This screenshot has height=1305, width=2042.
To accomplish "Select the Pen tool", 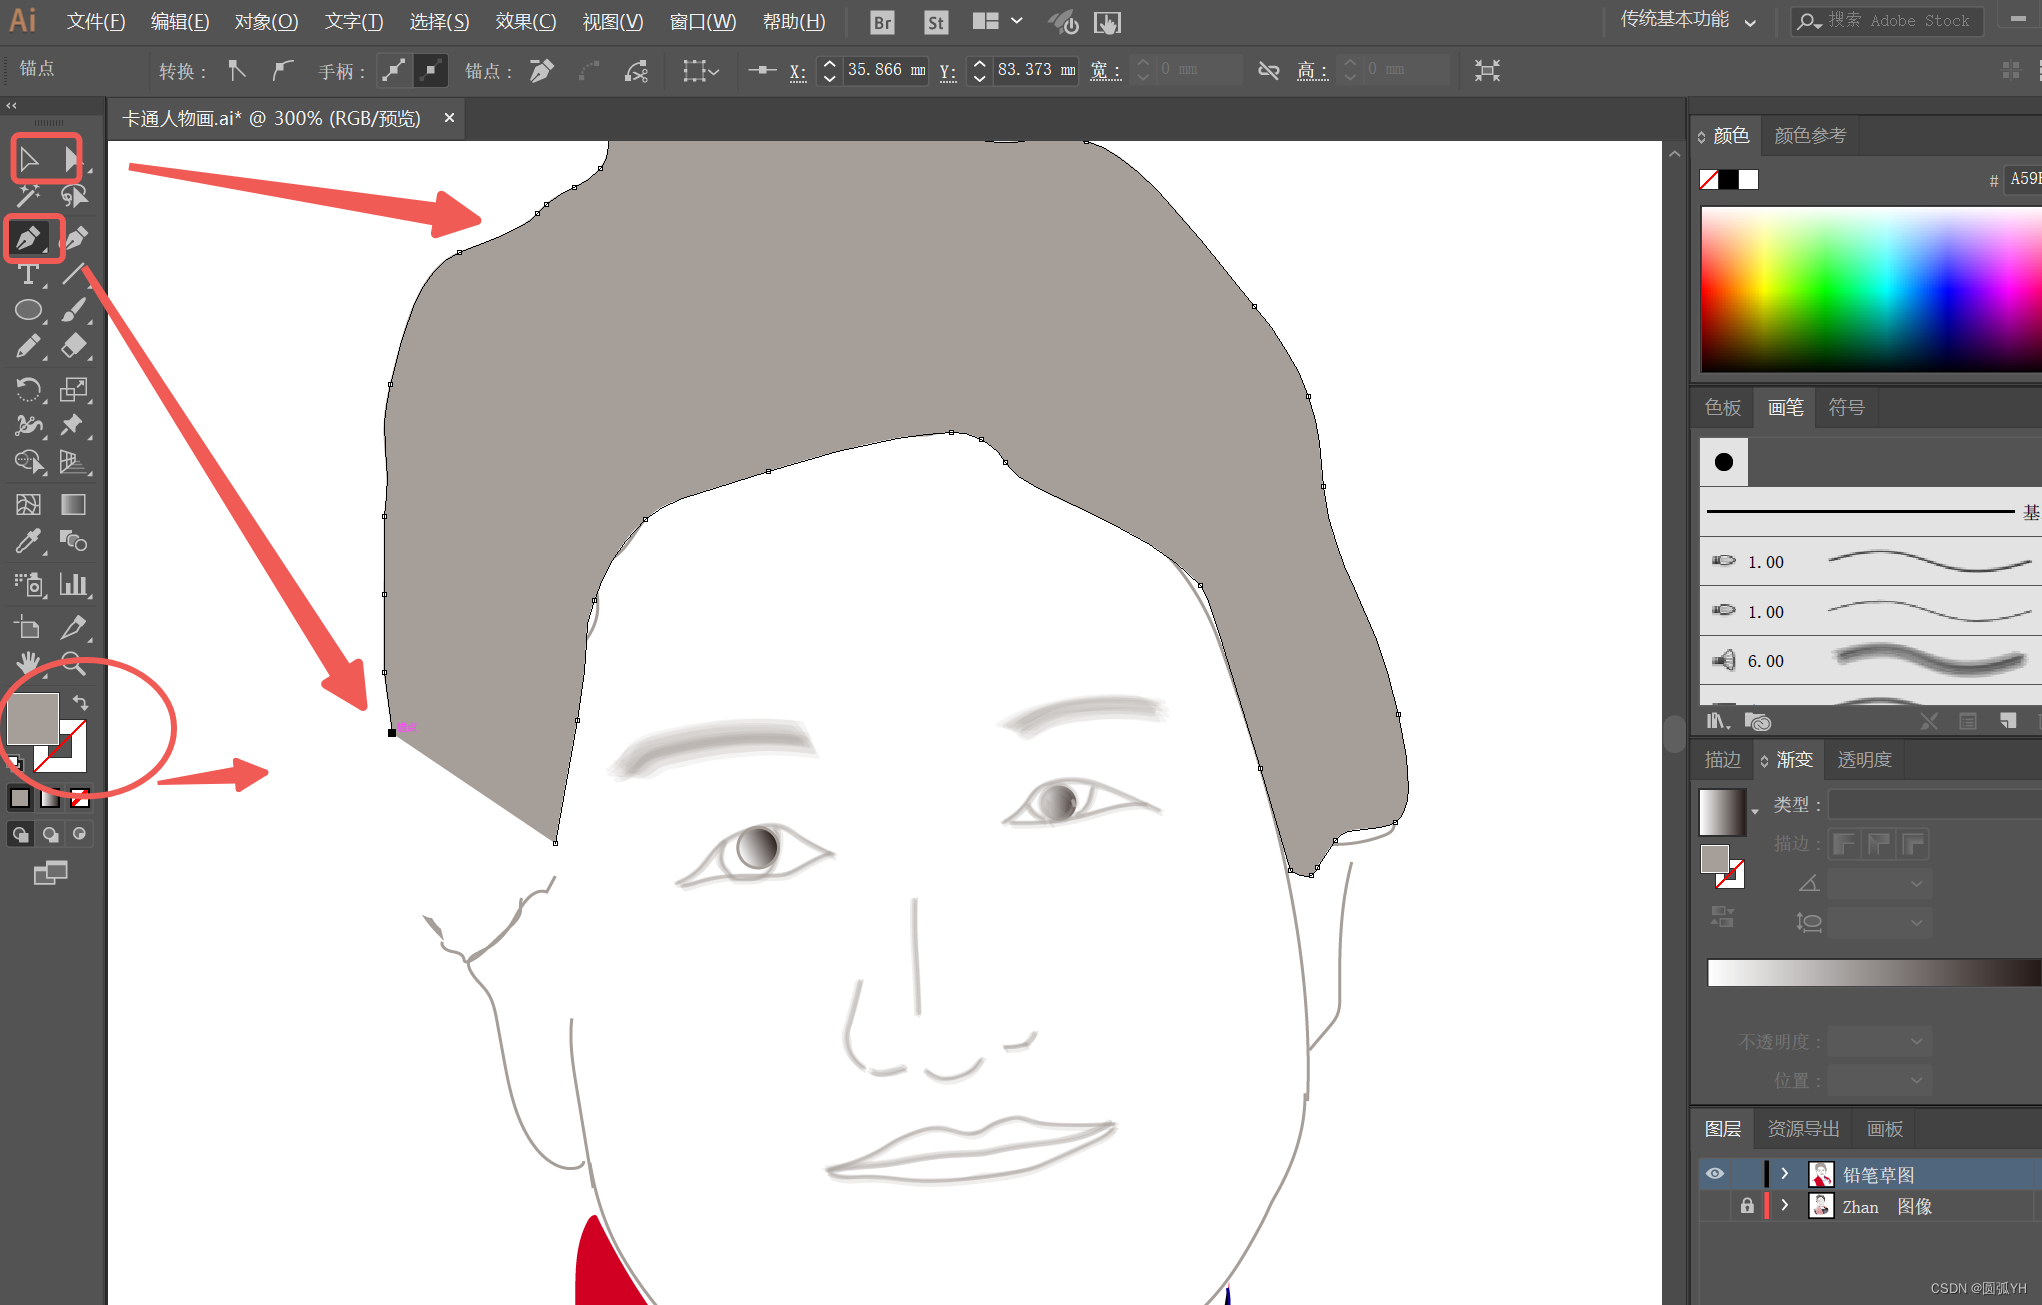I will click(x=29, y=238).
